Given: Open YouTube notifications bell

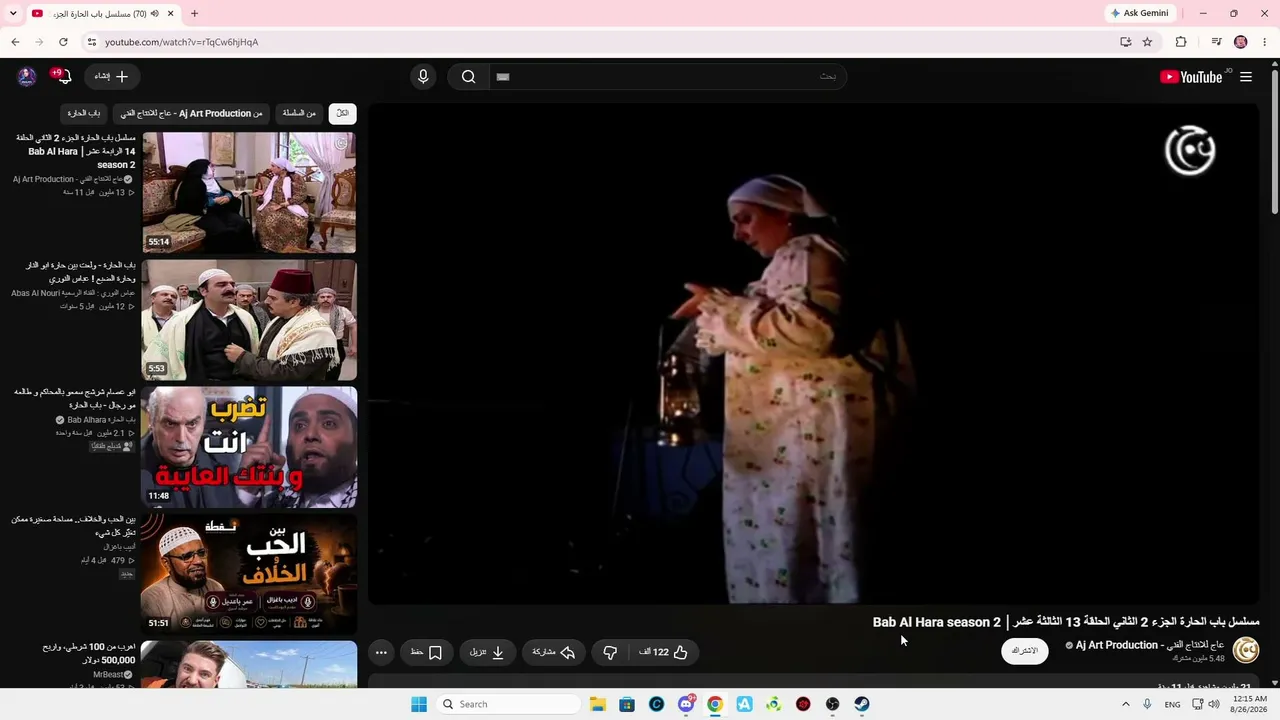Looking at the screenshot, I should 63,77.
